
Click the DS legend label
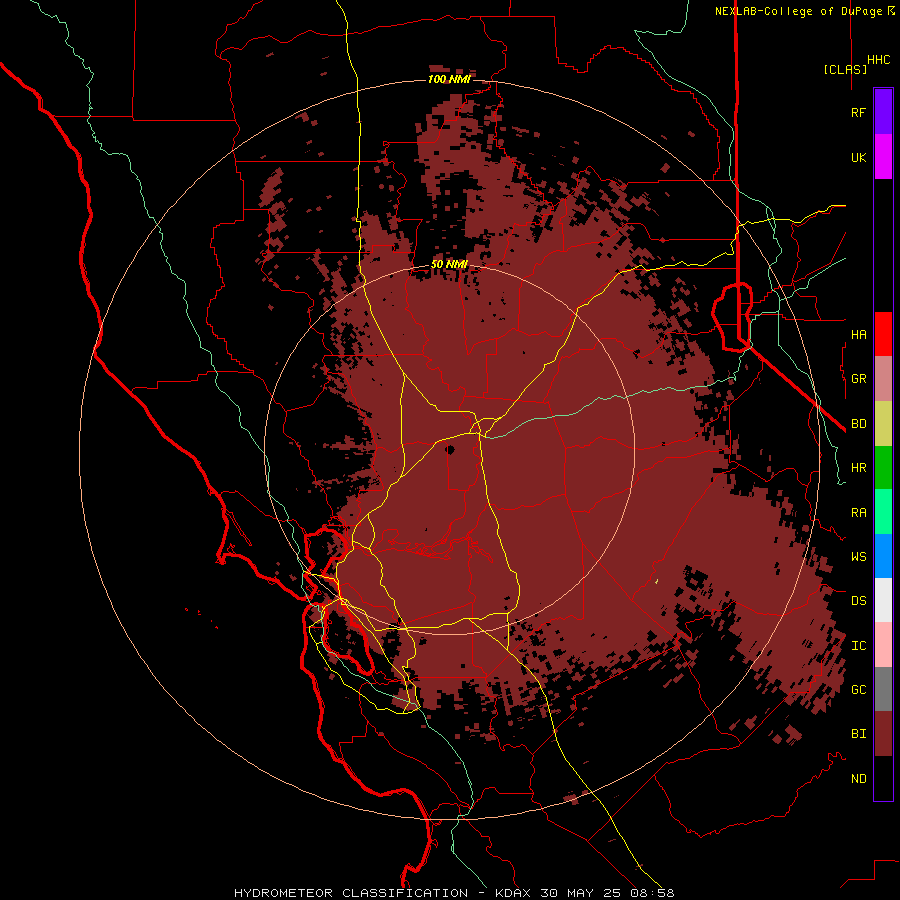coord(858,601)
